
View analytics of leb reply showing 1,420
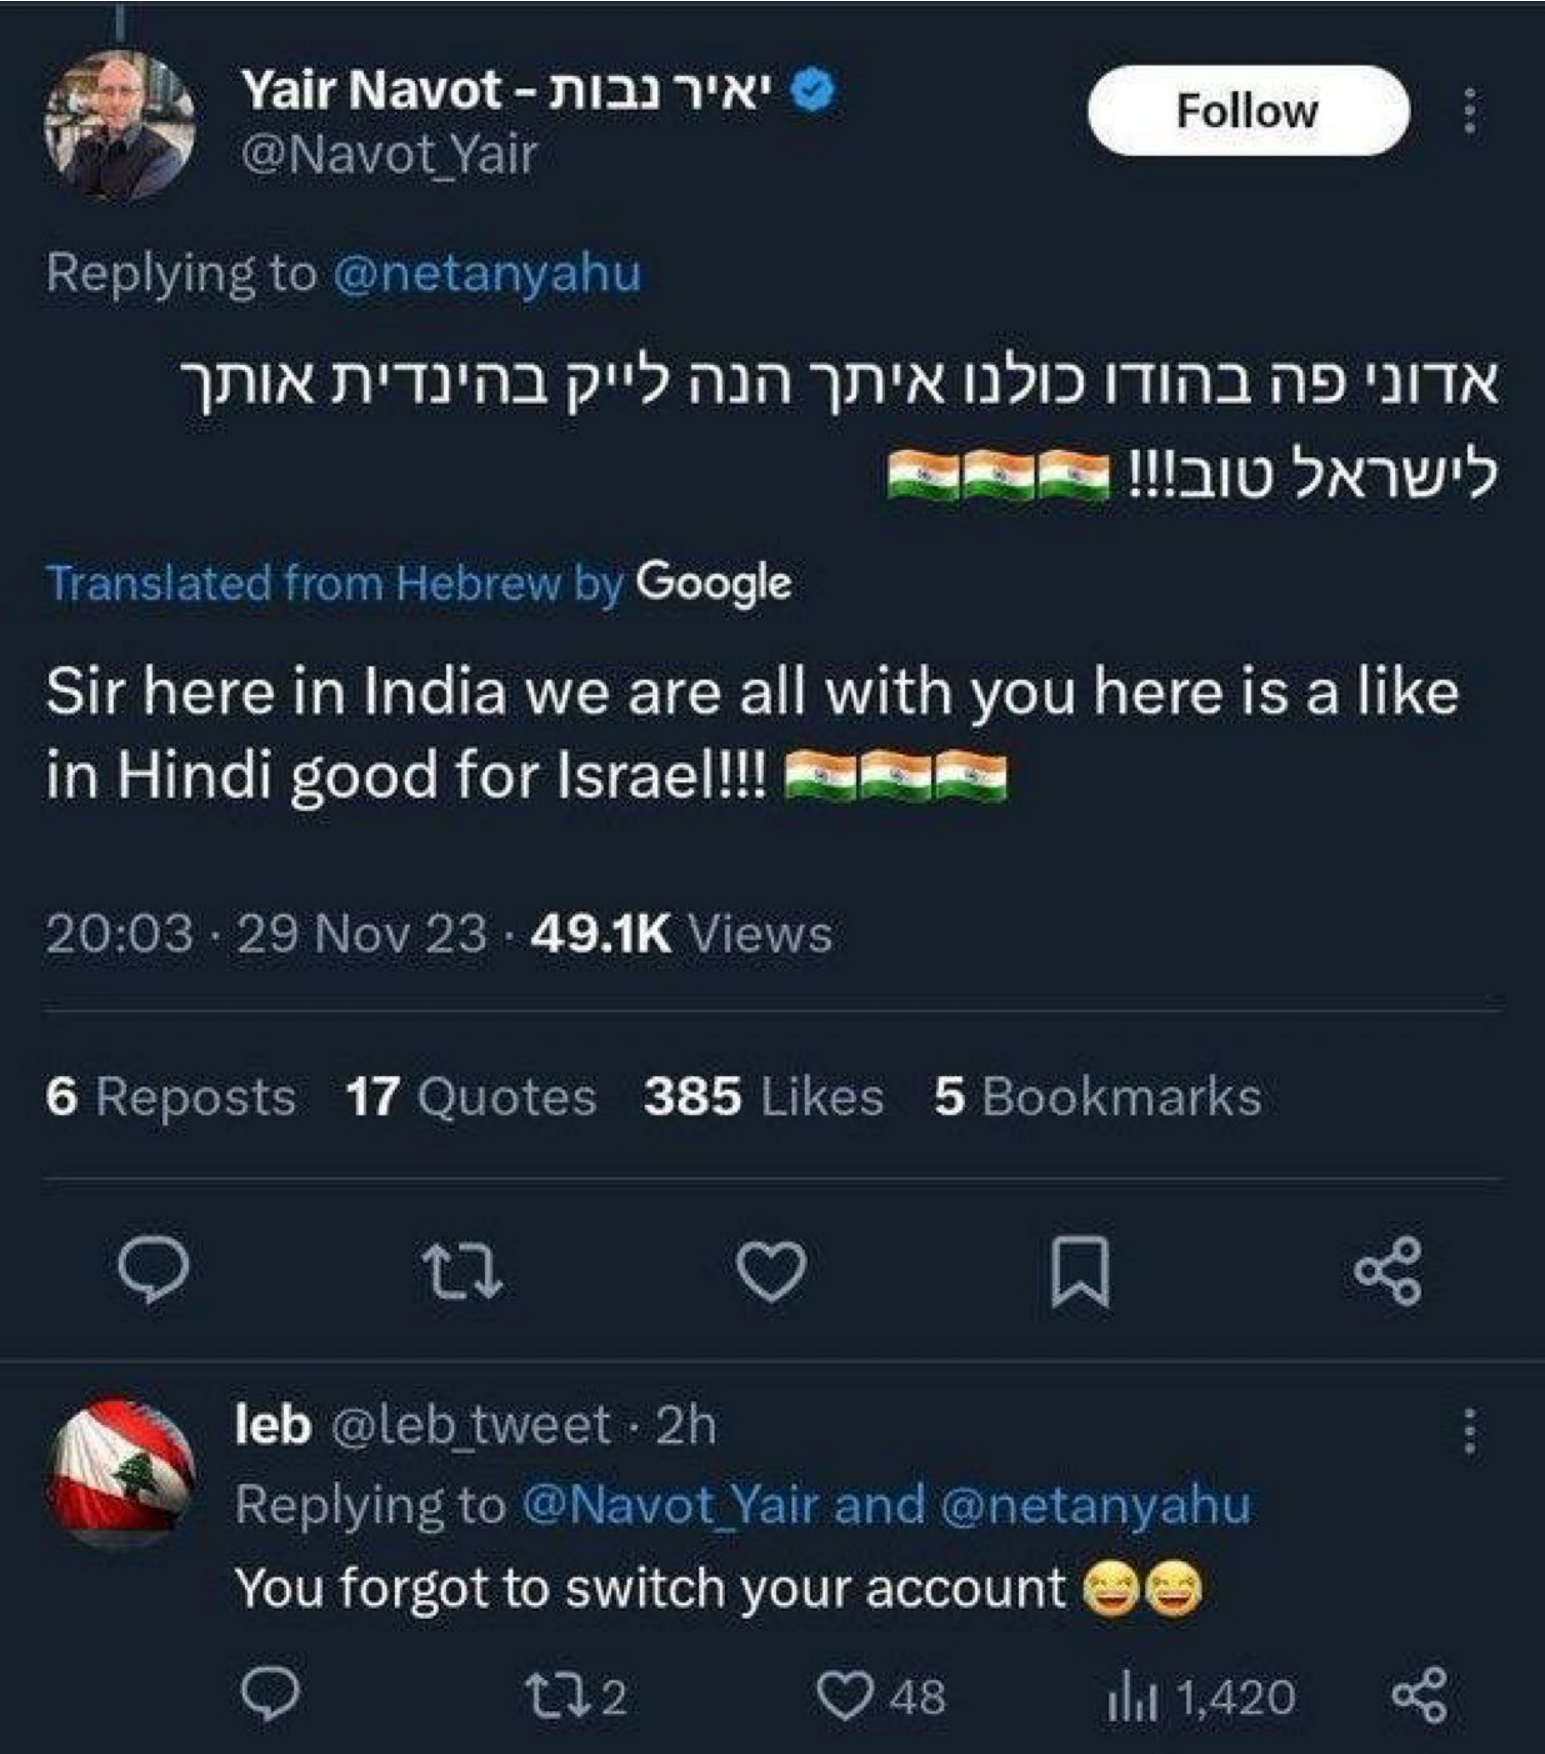point(1200,1697)
